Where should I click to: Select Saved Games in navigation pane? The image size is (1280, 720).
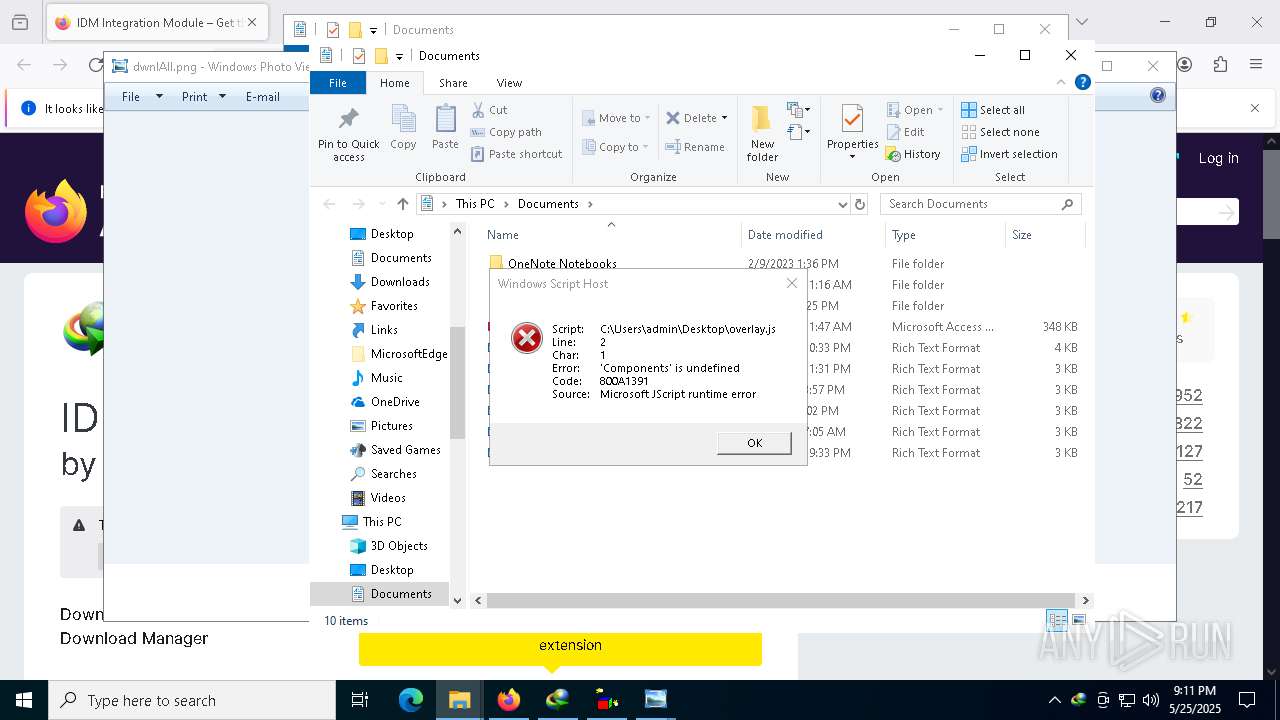(x=405, y=450)
